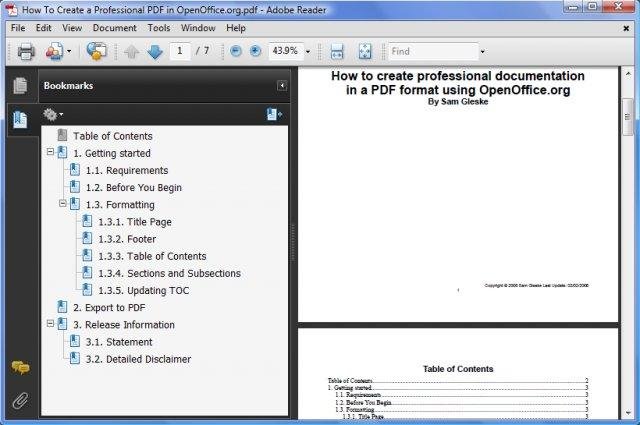Open the Edit menu
Viewport: 640px width, 425px height.
click(x=44, y=28)
